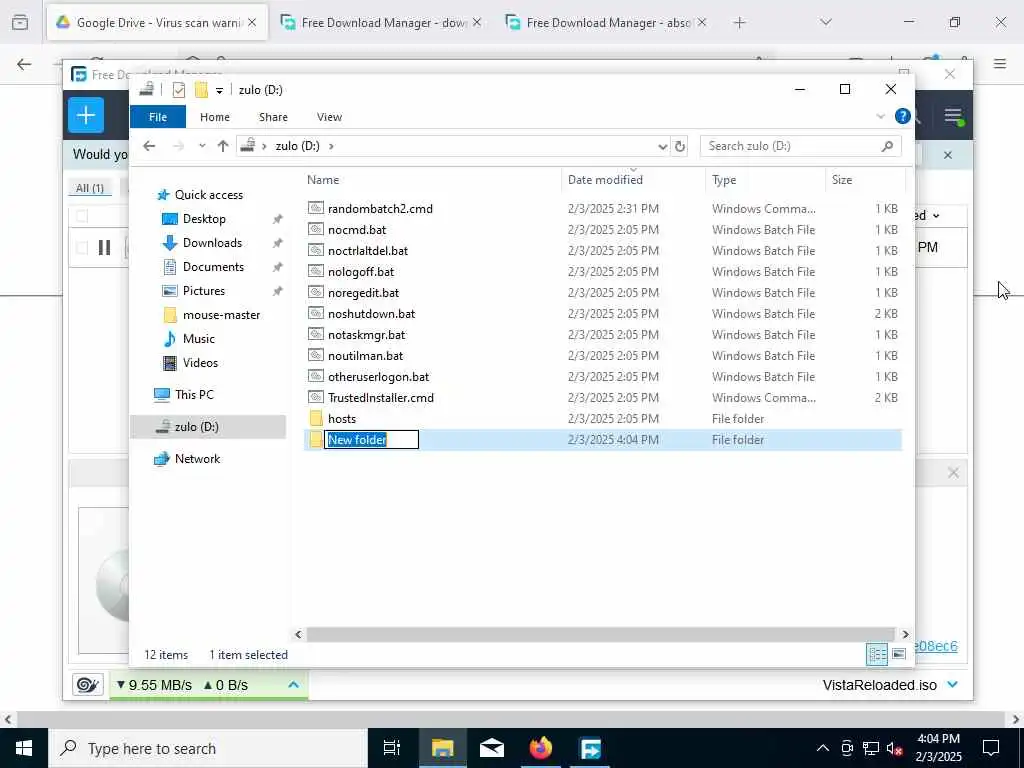Click the search magnifier in Explorer
Viewport: 1024px width, 768px height.
(x=887, y=146)
